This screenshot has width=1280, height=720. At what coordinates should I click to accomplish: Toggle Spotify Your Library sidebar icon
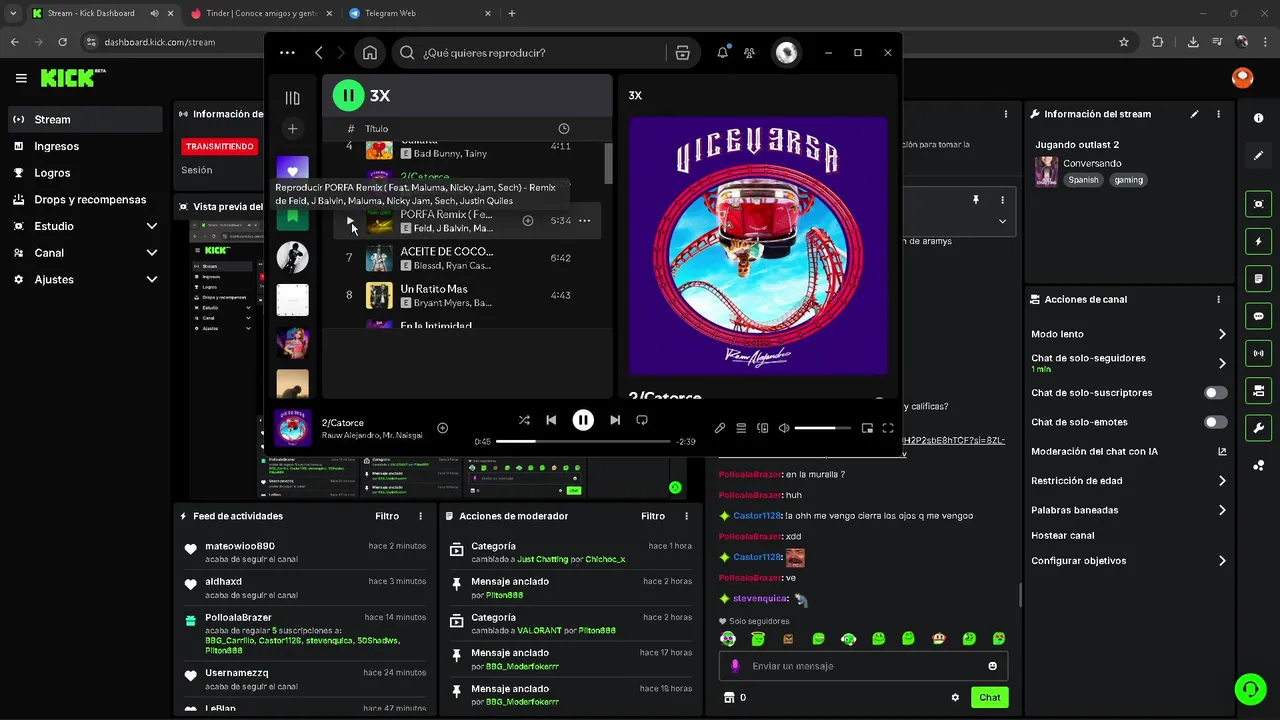point(292,98)
